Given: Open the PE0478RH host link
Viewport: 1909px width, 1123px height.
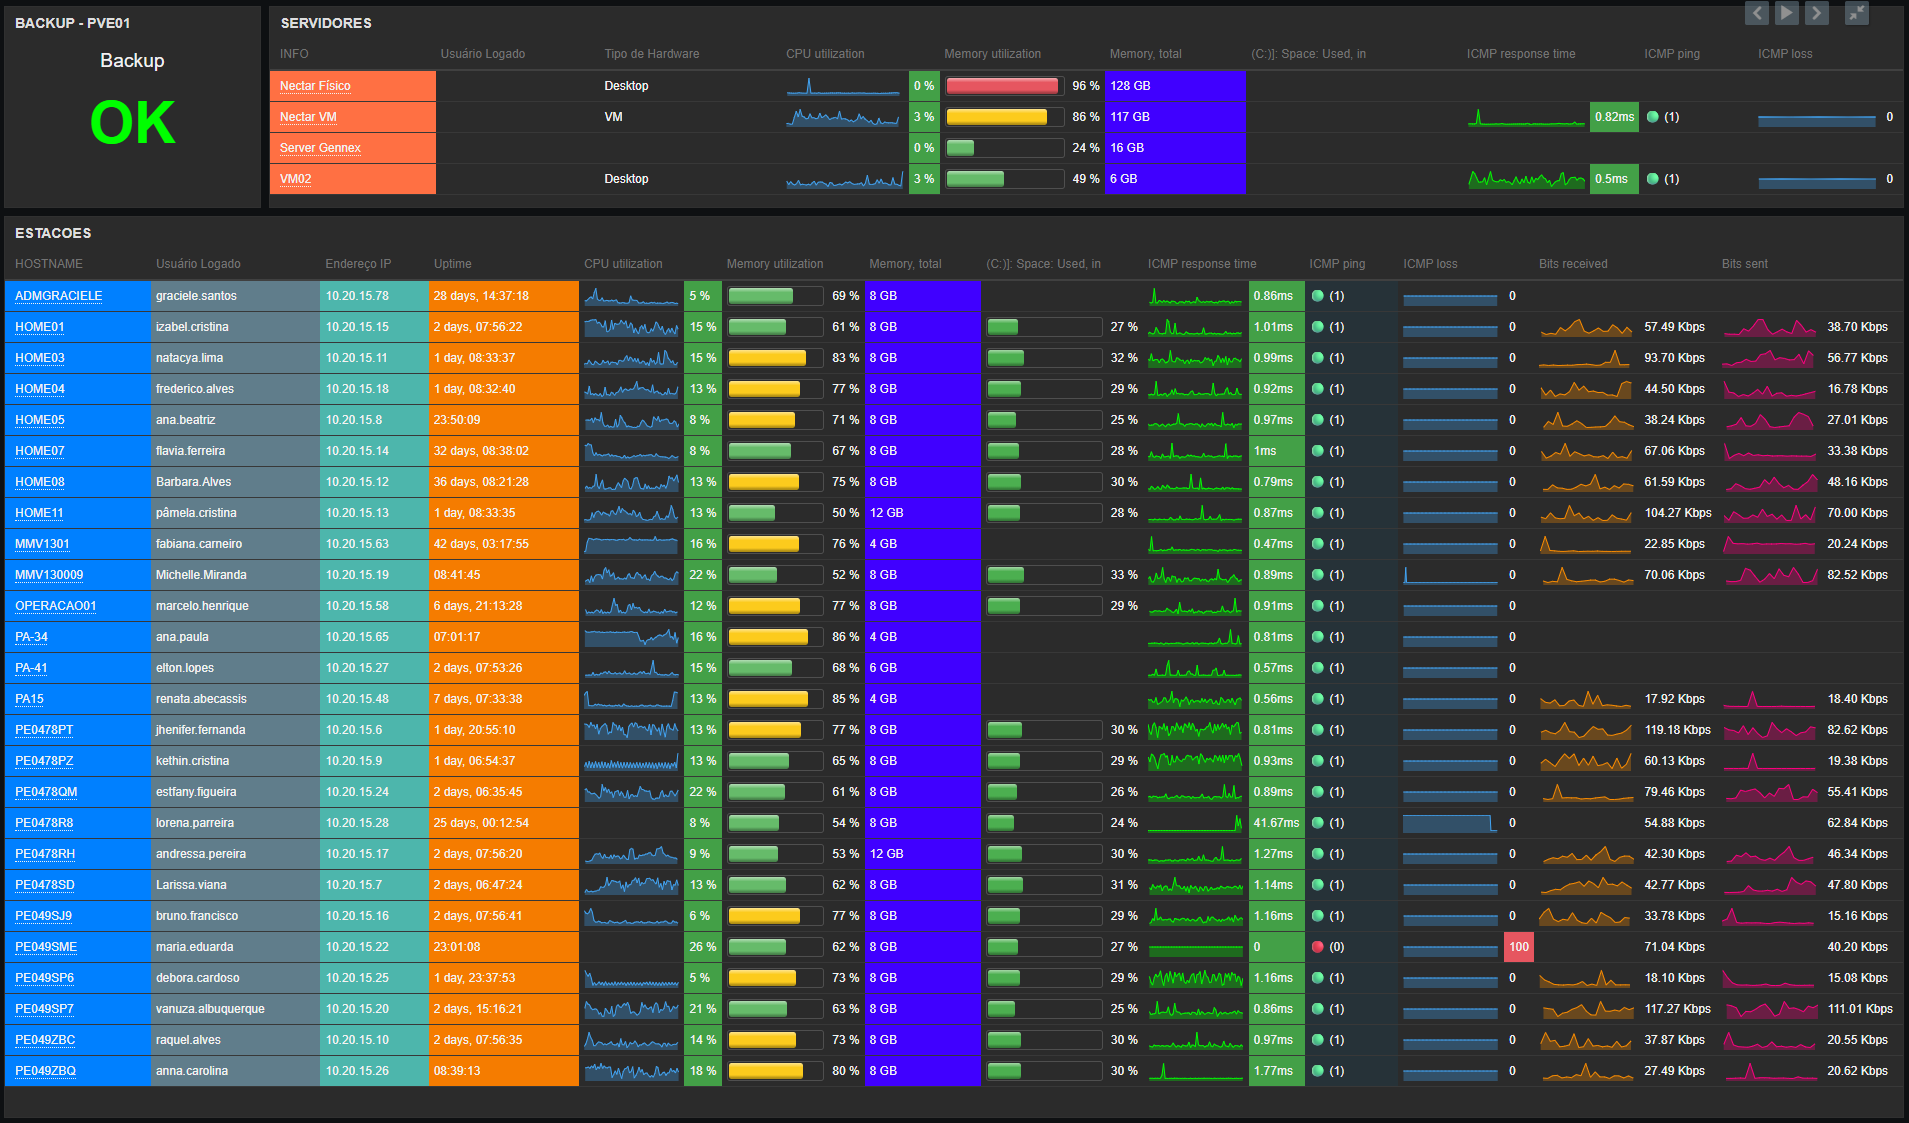Looking at the screenshot, I should coord(45,854).
